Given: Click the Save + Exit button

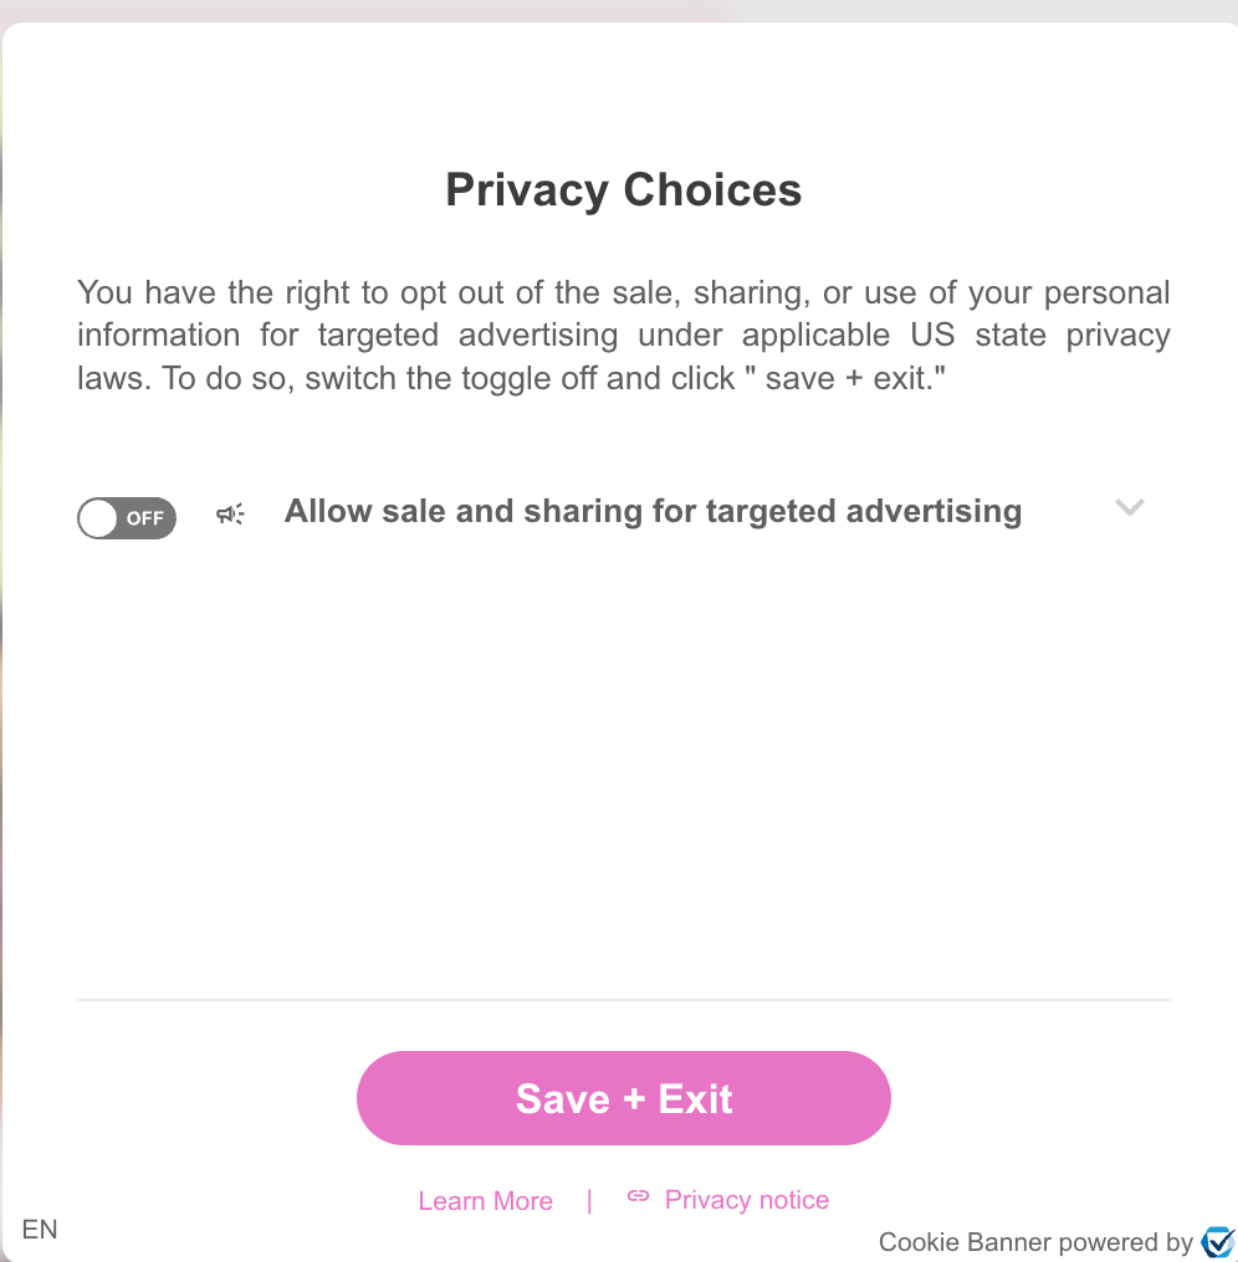Looking at the screenshot, I should pos(624,1098).
